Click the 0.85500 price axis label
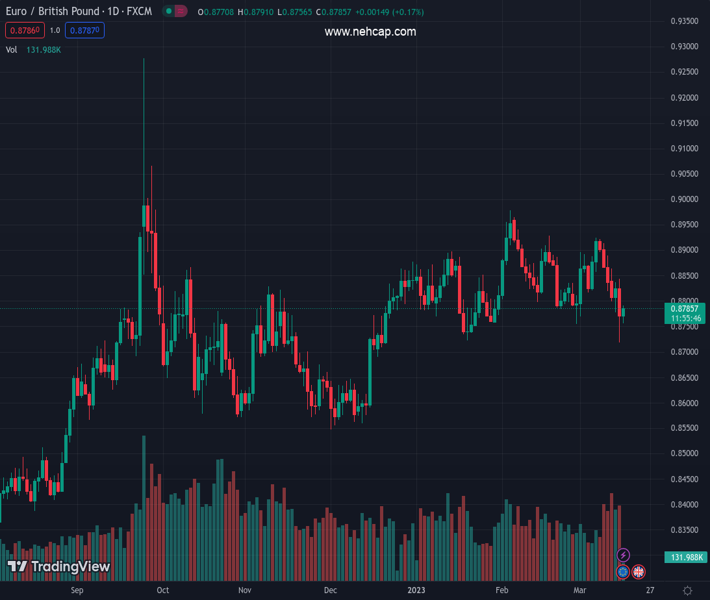Screen dimensions: 710x600 pos(685,428)
